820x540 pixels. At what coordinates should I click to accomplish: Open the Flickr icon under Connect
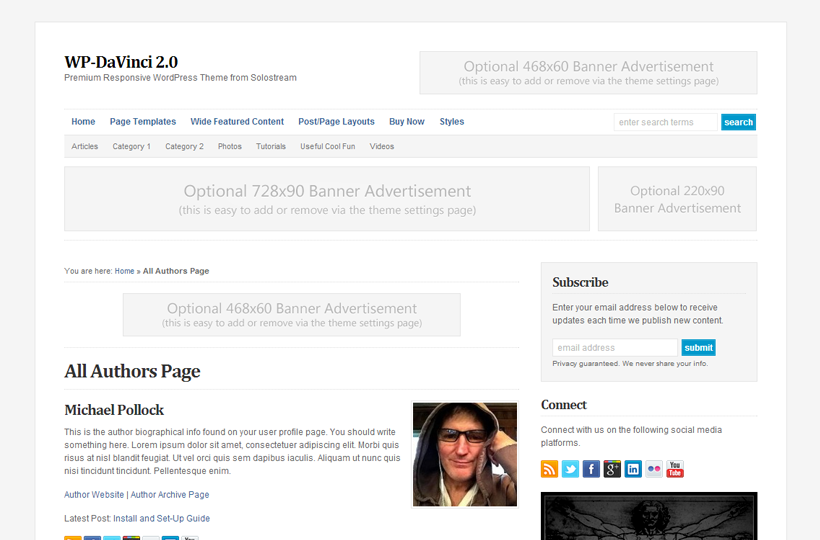point(654,469)
